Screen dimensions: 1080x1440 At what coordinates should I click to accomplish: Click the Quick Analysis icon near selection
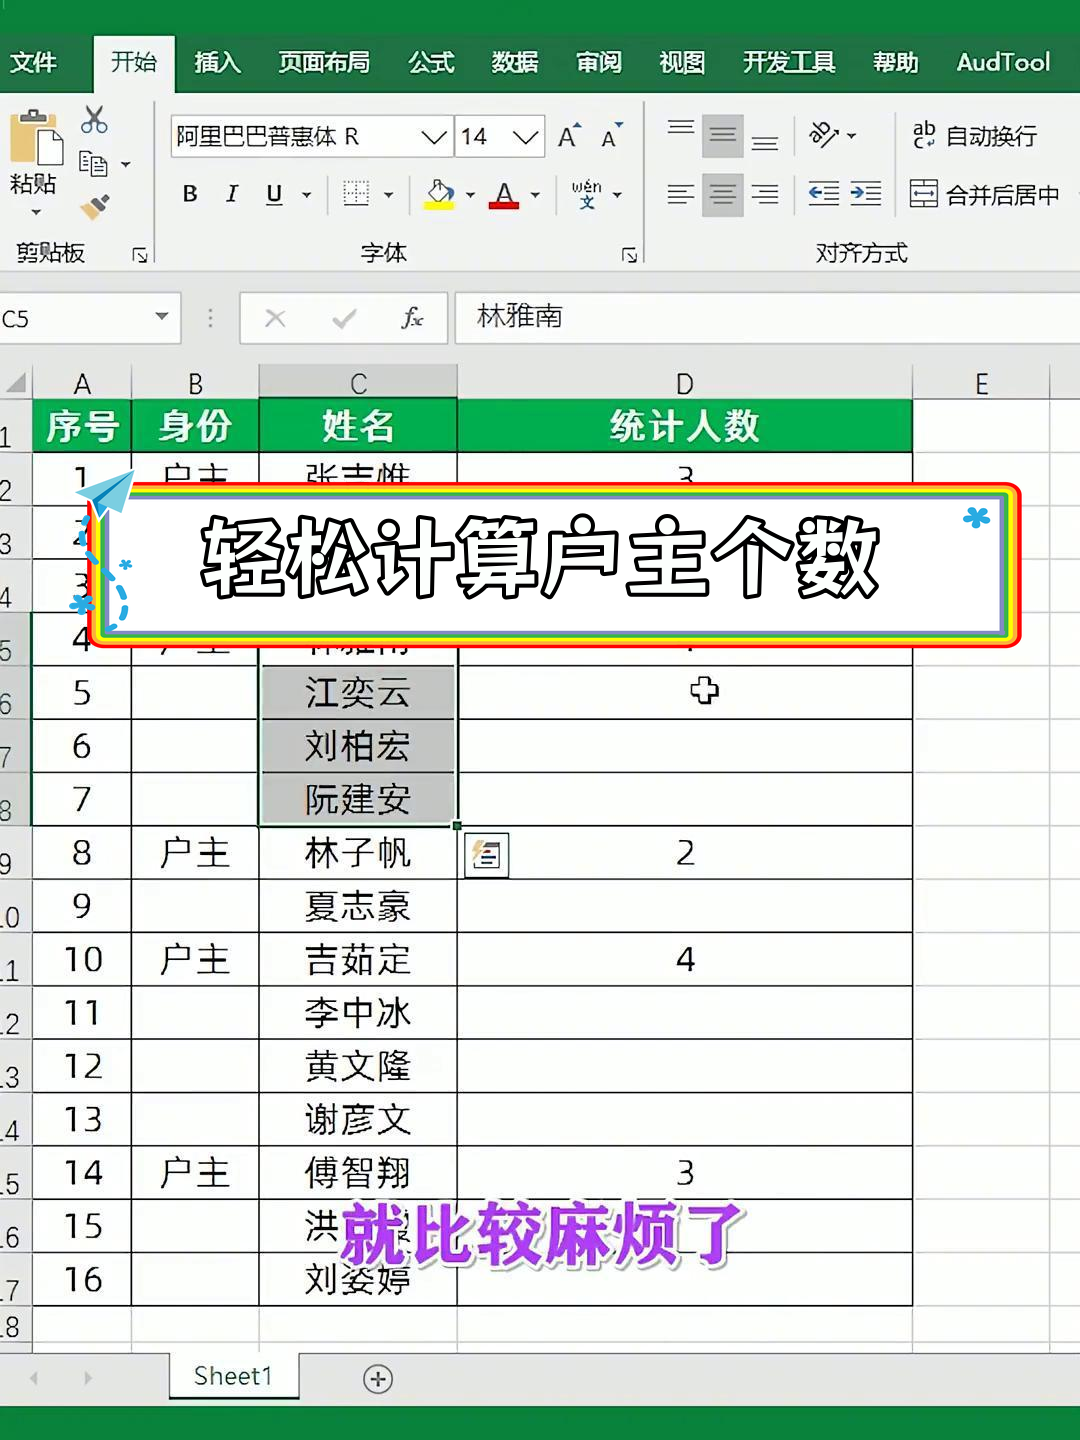(487, 855)
